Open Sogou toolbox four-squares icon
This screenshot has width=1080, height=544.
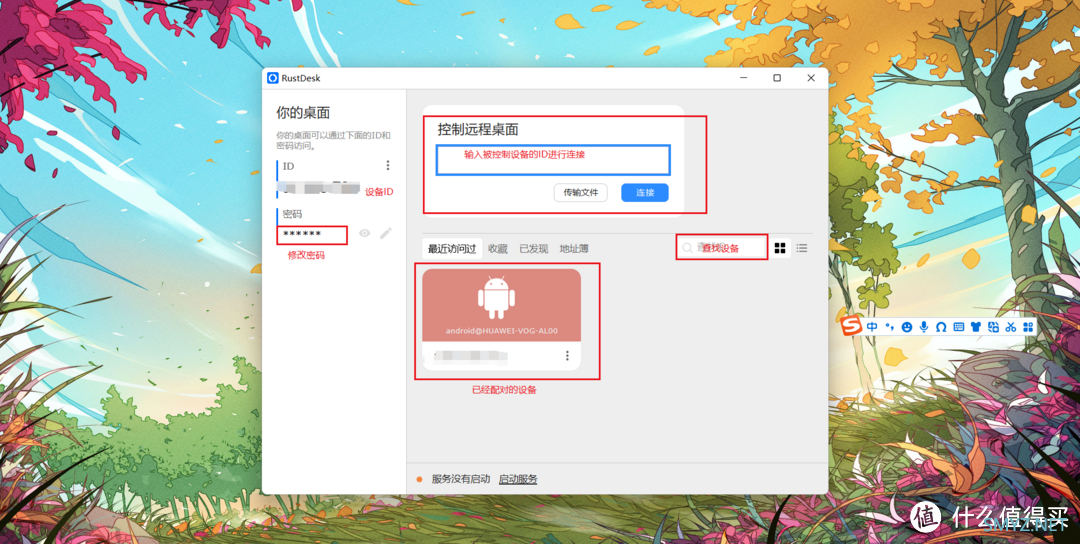1028,327
